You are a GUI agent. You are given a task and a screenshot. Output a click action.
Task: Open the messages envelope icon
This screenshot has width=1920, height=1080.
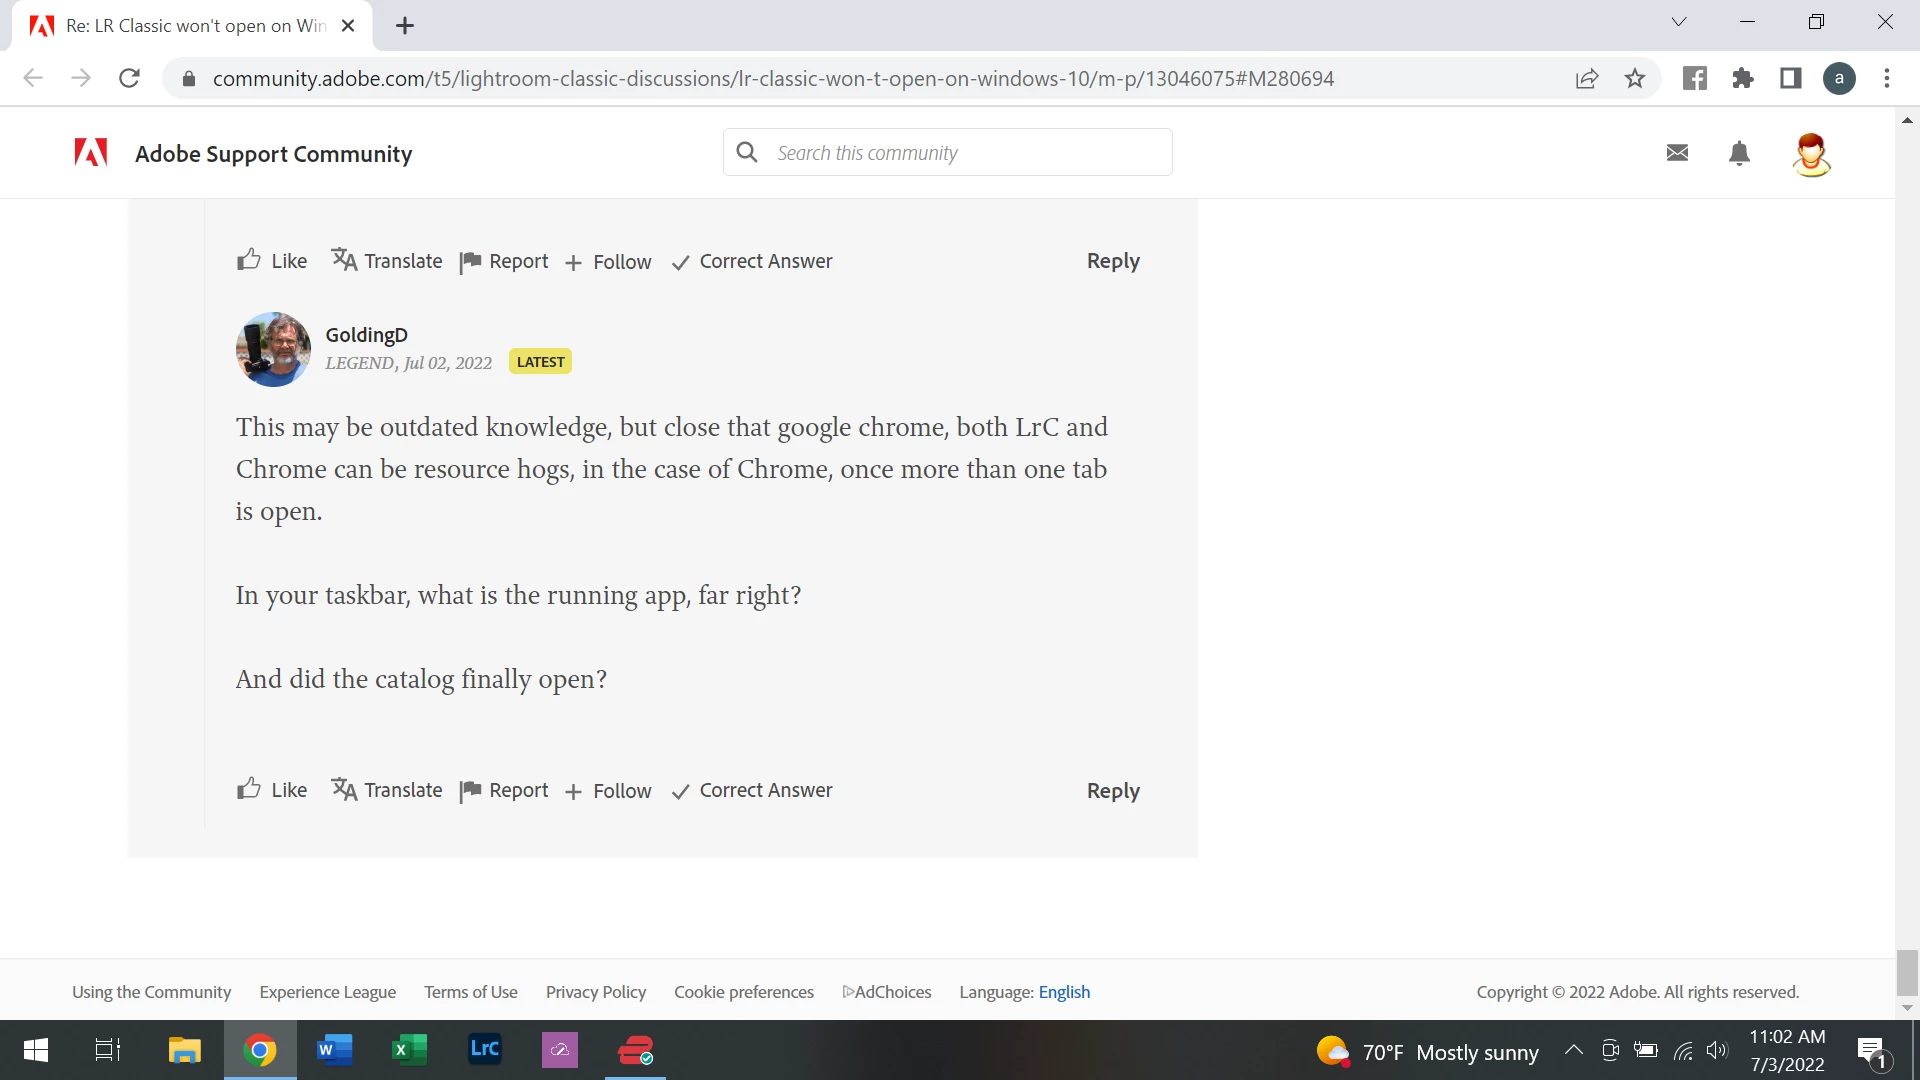point(1677,153)
